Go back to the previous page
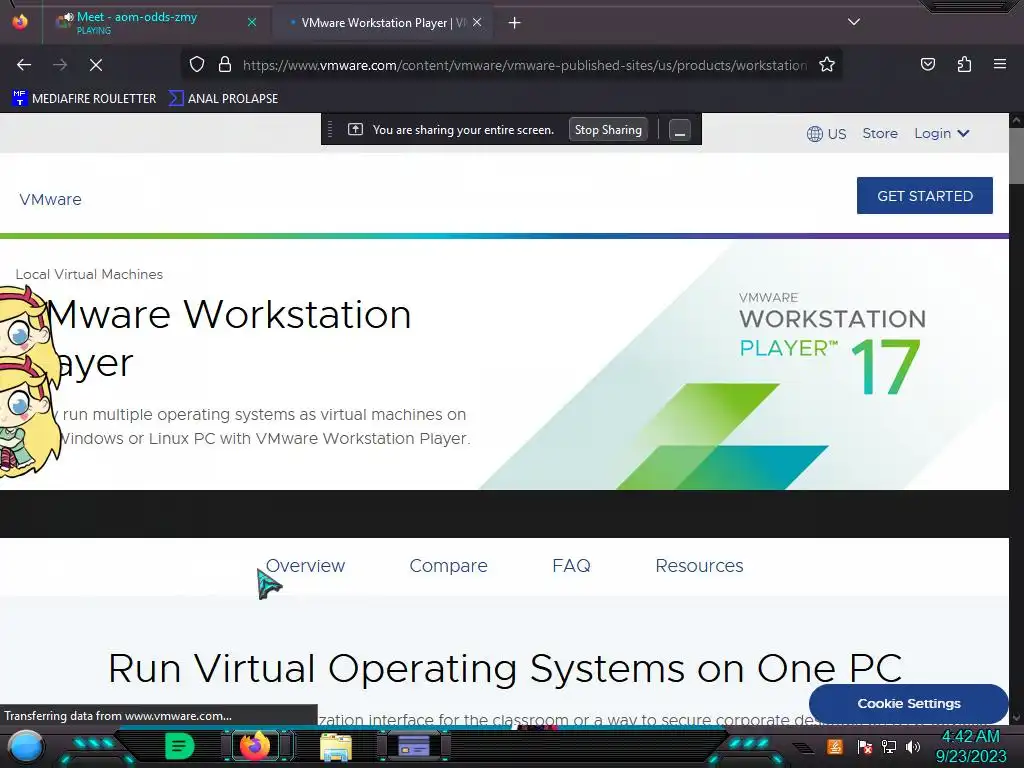 [x=24, y=65]
